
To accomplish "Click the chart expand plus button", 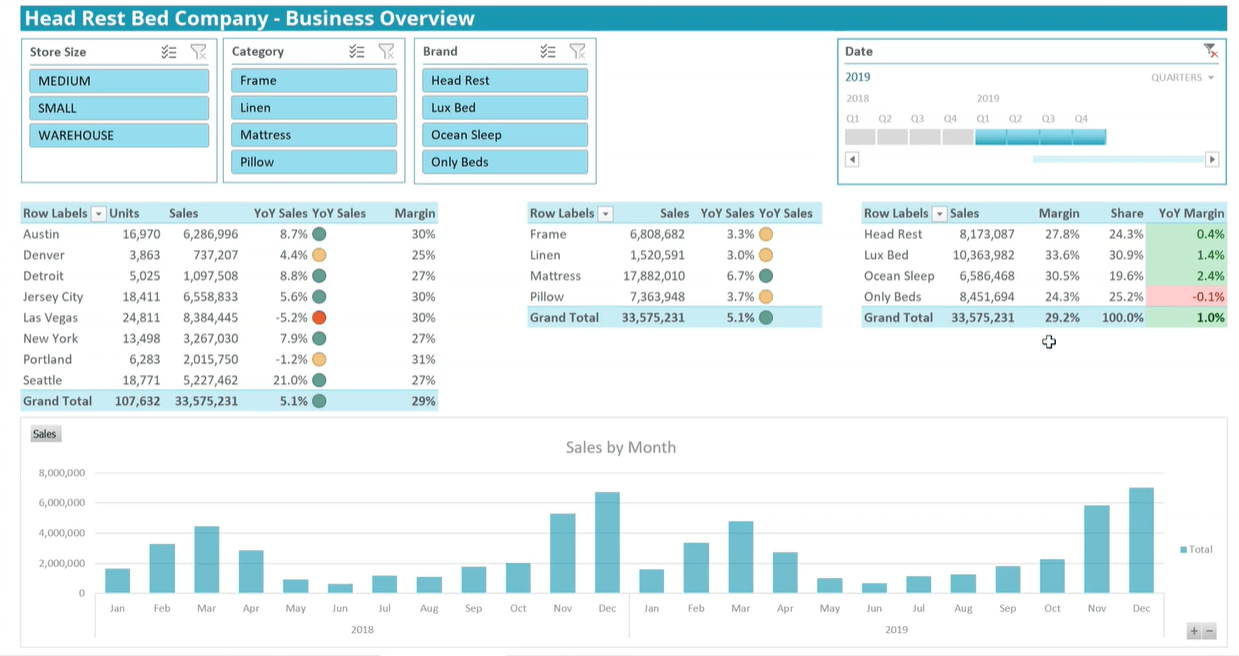I will point(1194,631).
